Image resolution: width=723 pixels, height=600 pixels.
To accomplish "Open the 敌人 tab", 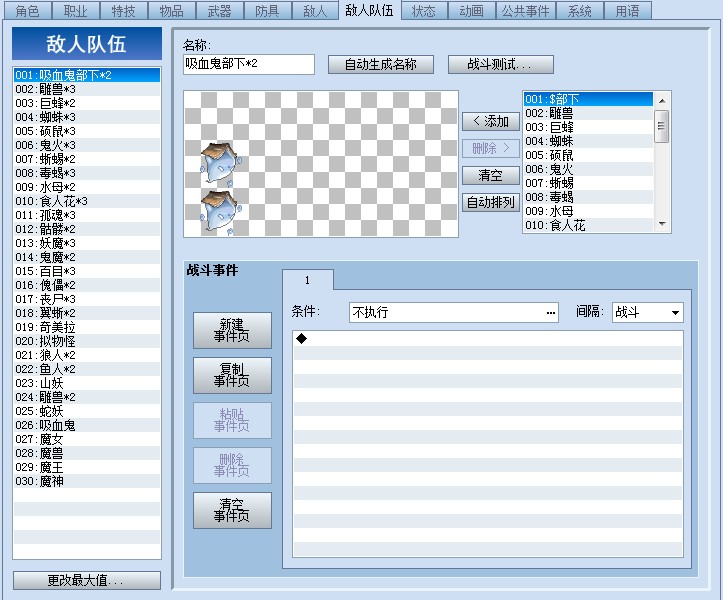I will [x=315, y=11].
